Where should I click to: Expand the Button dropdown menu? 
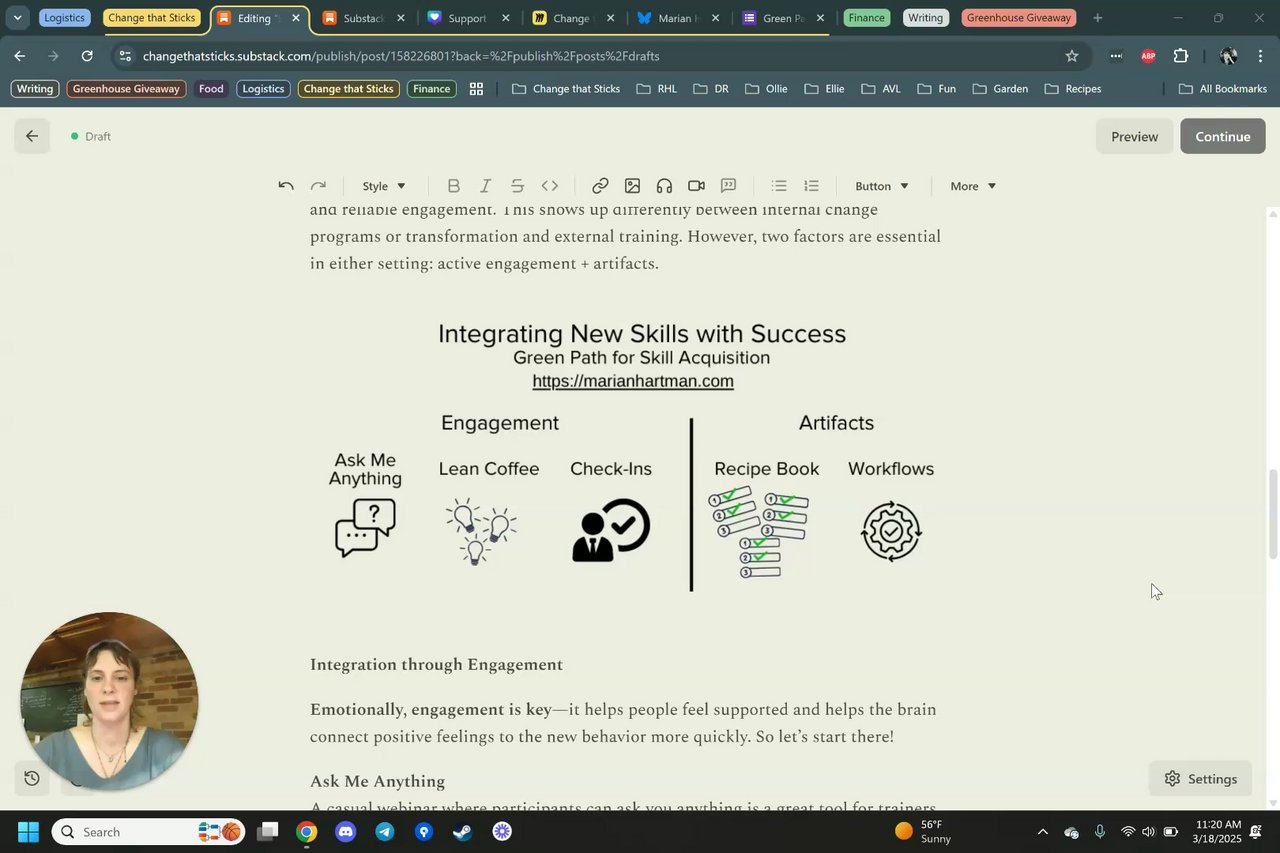(882, 186)
